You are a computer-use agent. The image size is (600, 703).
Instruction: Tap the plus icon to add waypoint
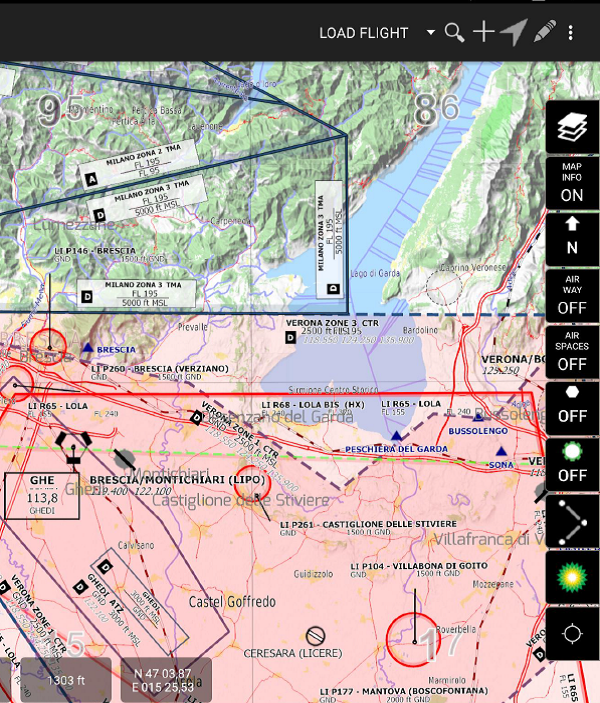tap(484, 32)
